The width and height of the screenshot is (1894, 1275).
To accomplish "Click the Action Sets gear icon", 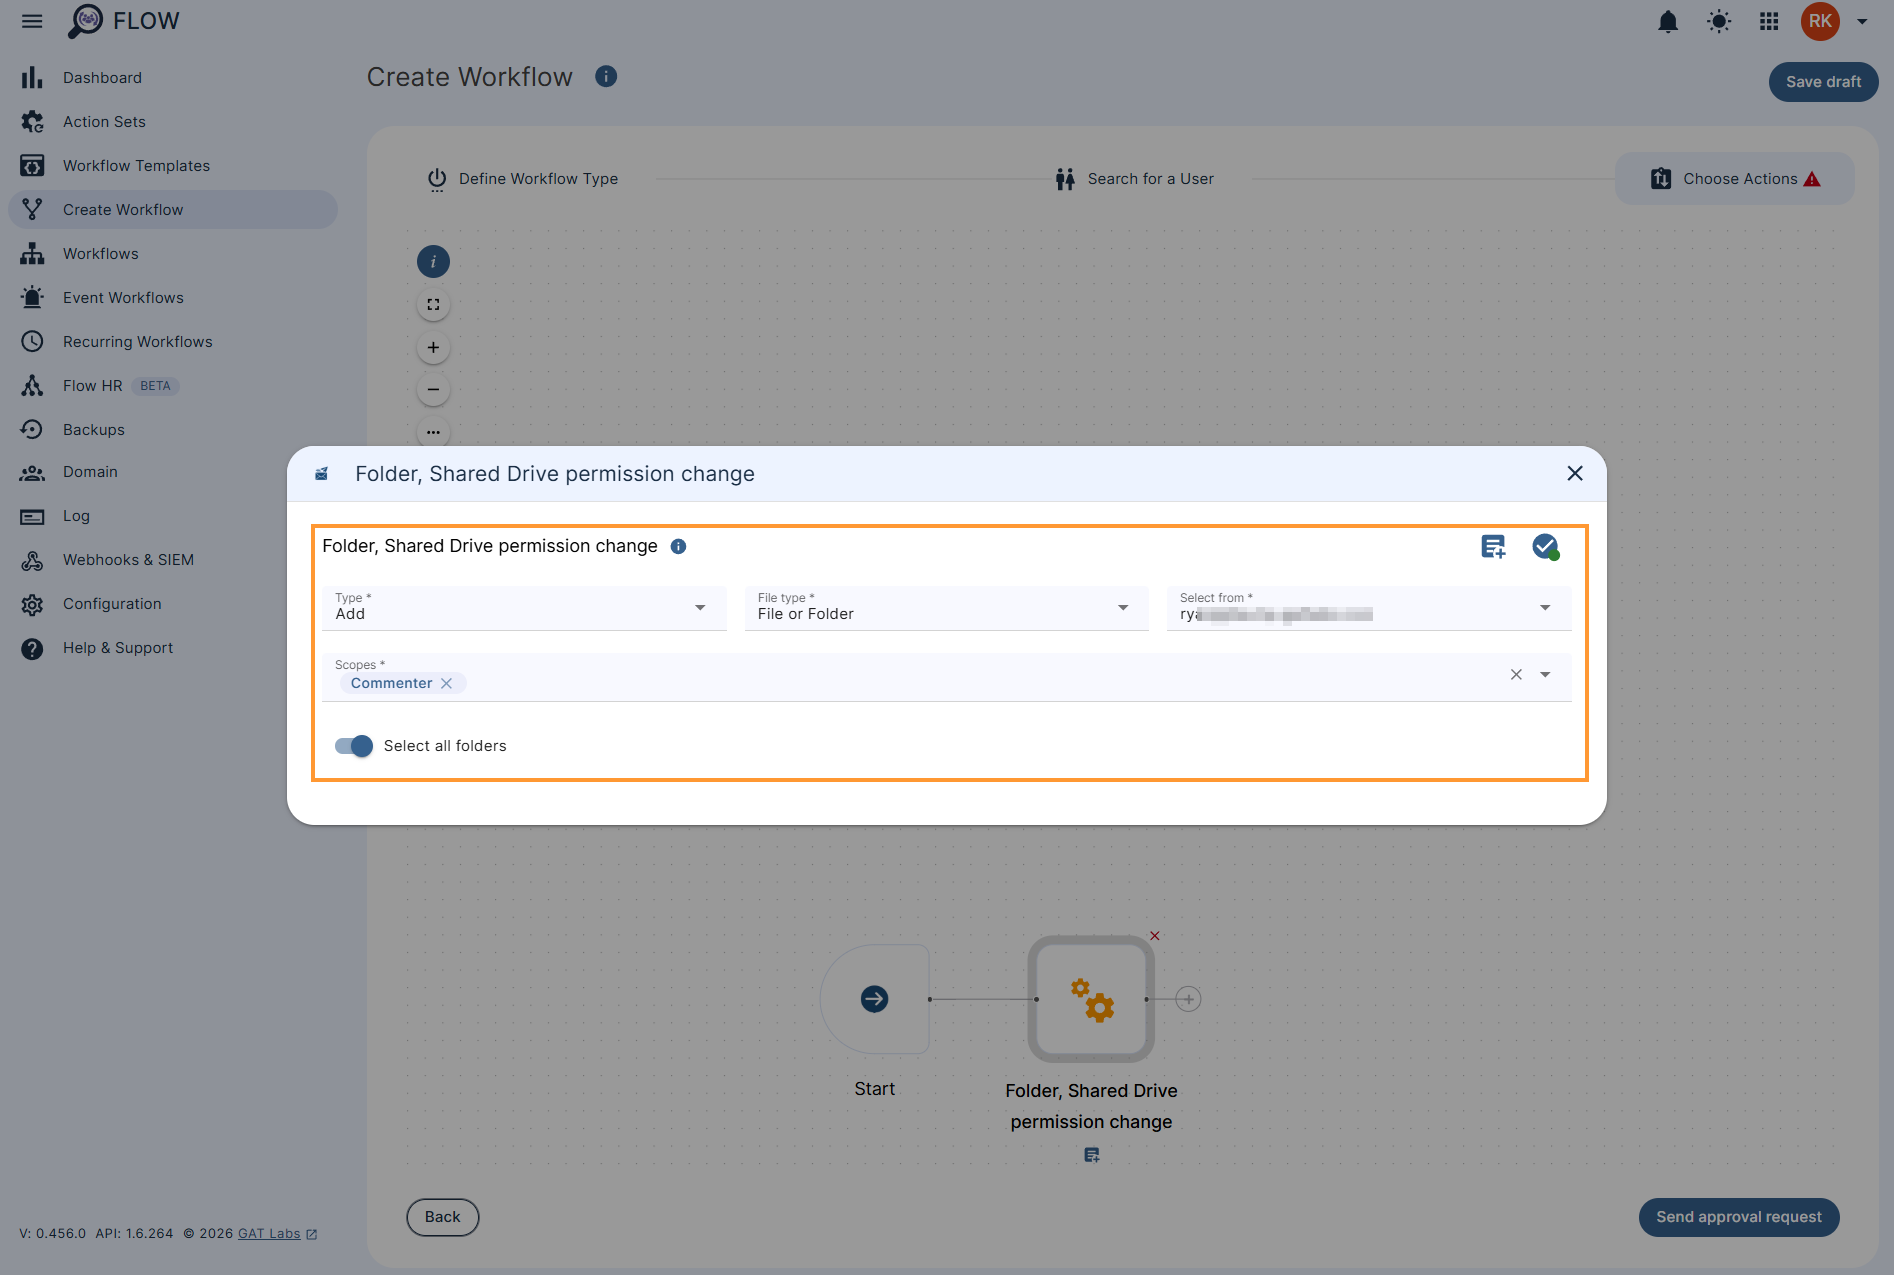I will coord(32,121).
